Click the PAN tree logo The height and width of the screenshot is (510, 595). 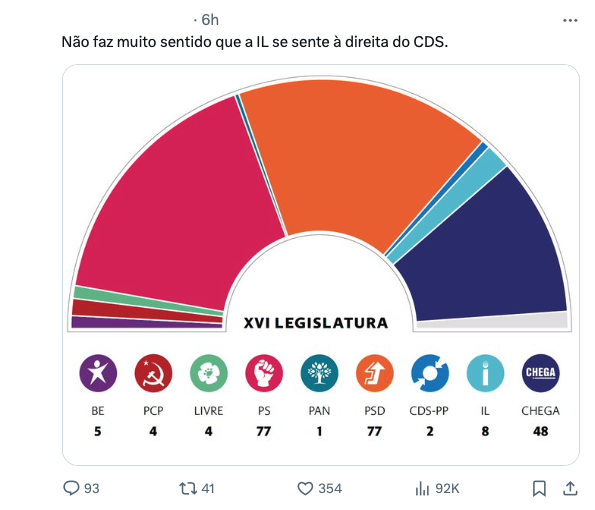(319, 373)
